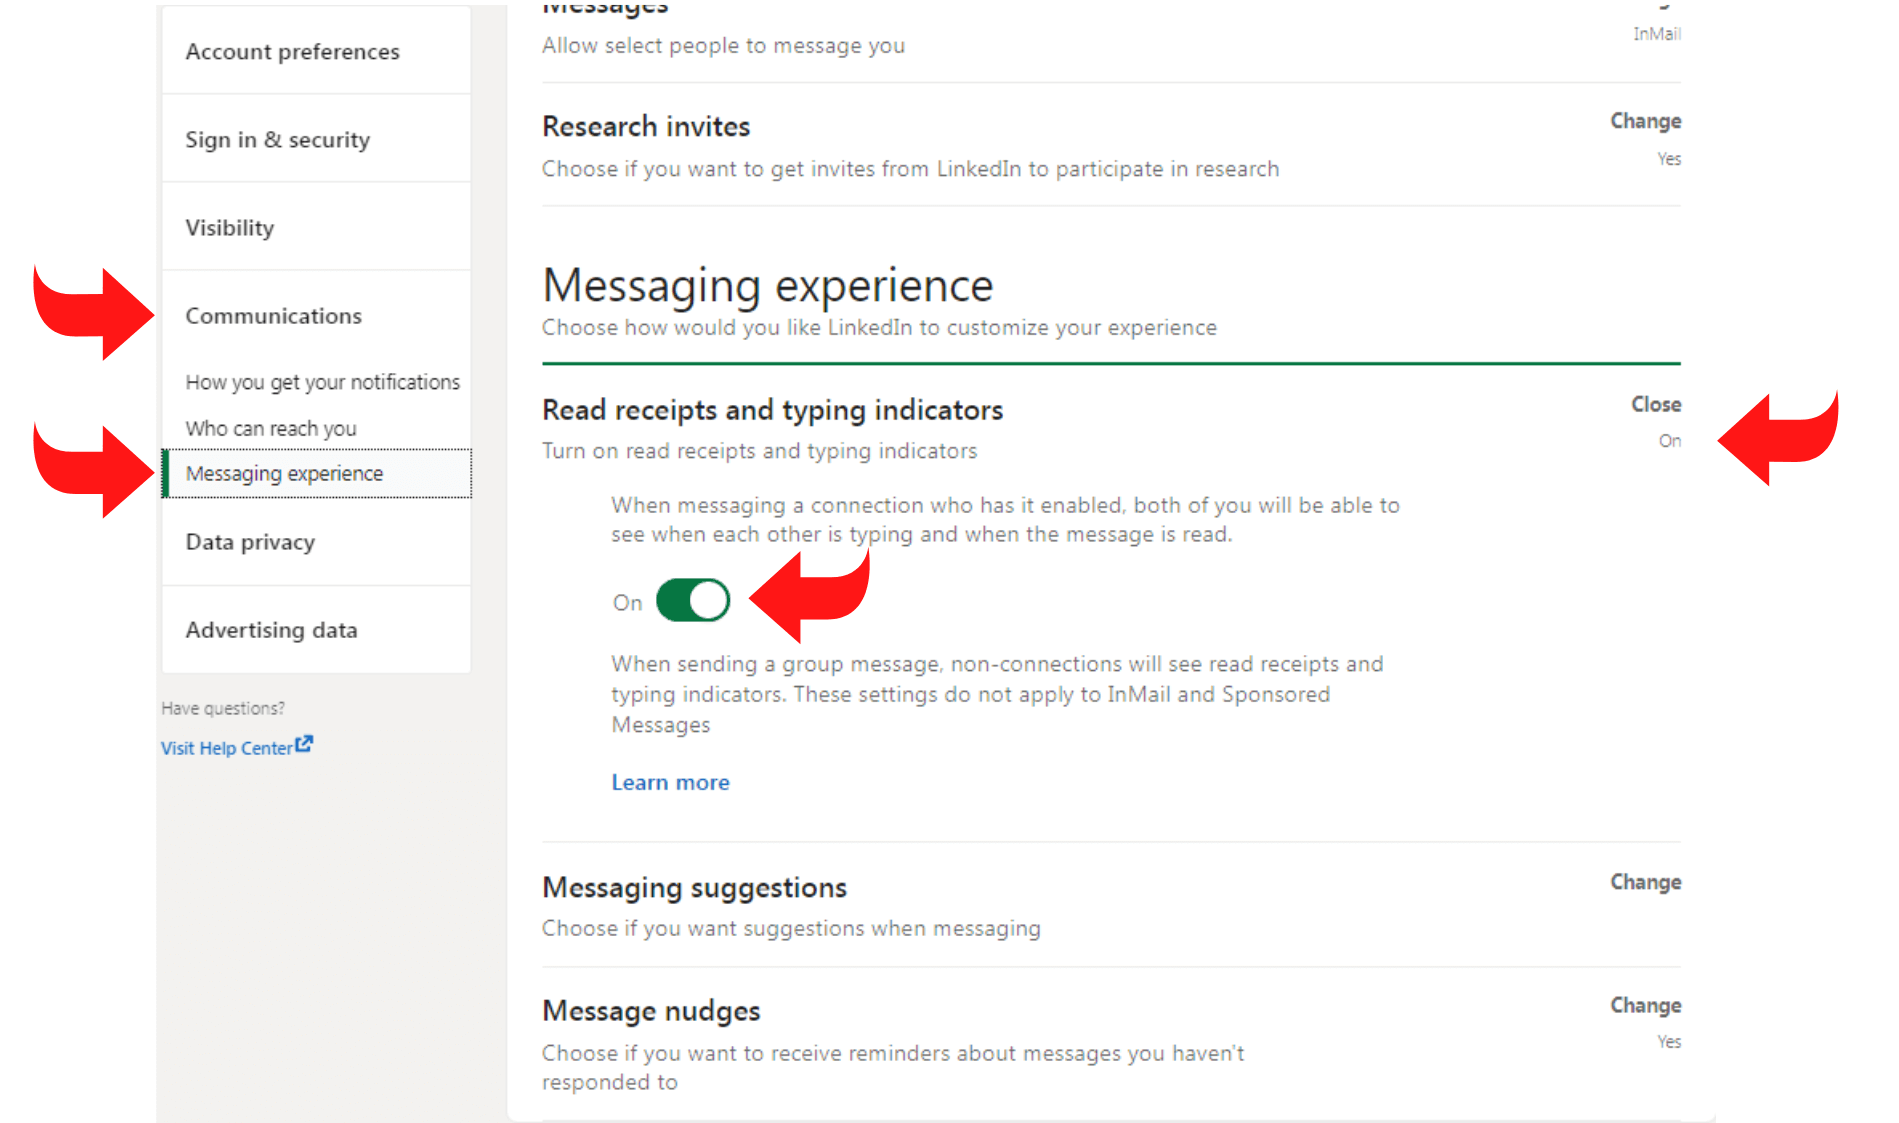Click the Messaging suggestions heading
This screenshot has height=1123, width=1899.
694,888
